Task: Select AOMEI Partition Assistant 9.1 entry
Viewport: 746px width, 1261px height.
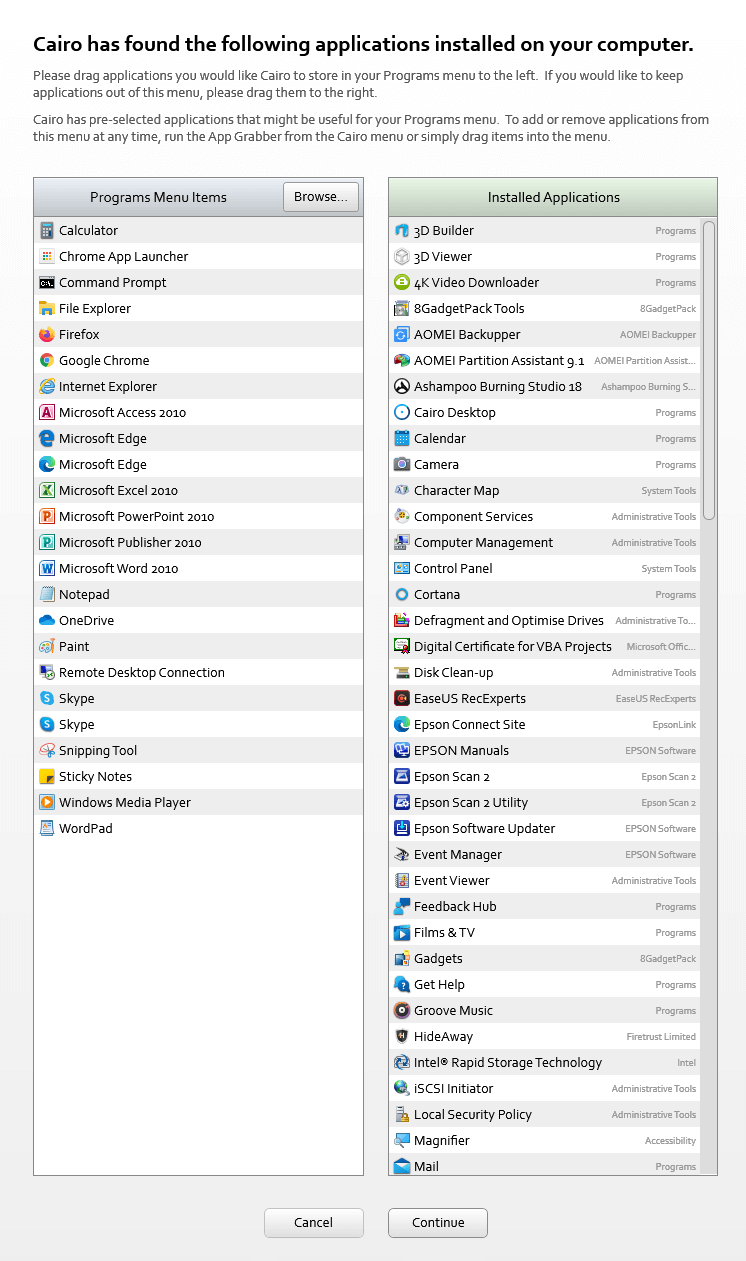Action: click(x=545, y=361)
